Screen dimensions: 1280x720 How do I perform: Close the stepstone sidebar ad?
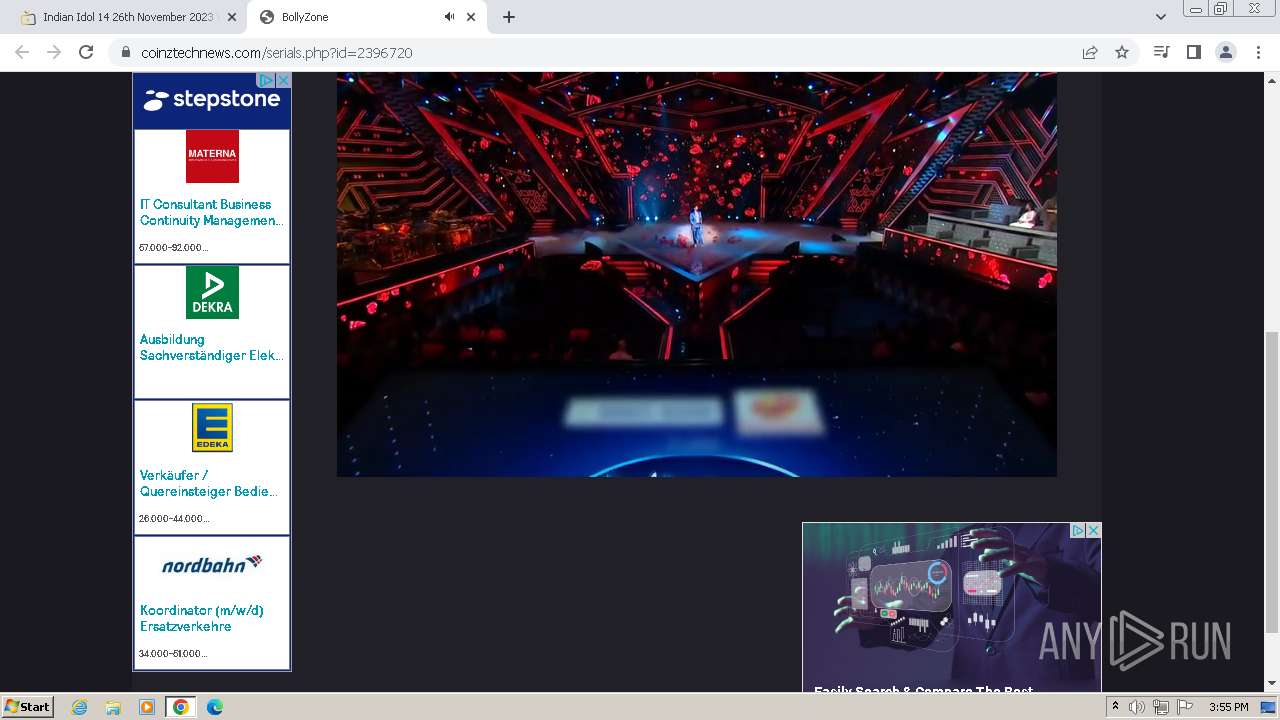pos(283,80)
